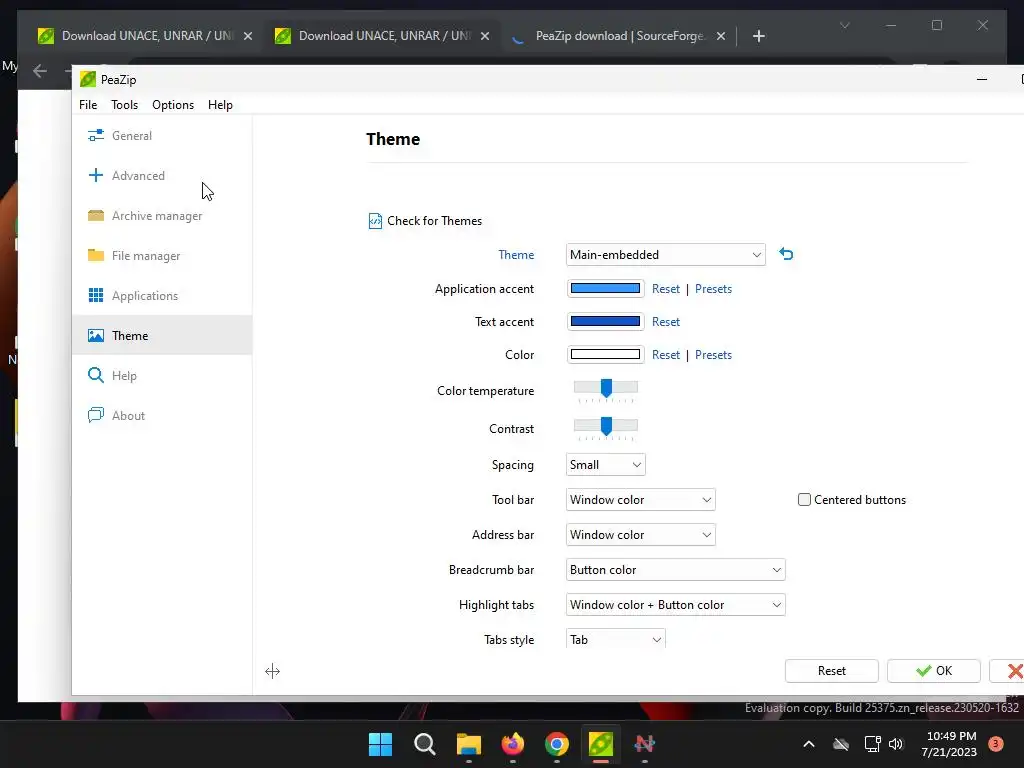Open the Address bar color dropdown

click(641, 535)
